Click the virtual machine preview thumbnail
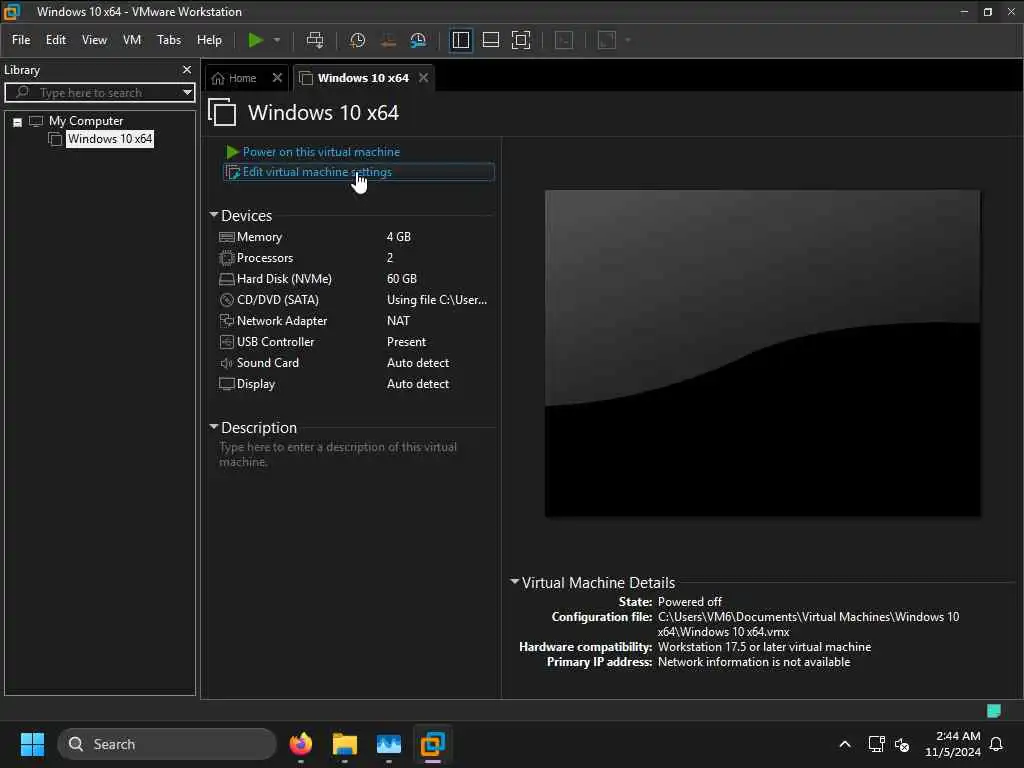Screen dimensions: 1024x768 (762, 353)
